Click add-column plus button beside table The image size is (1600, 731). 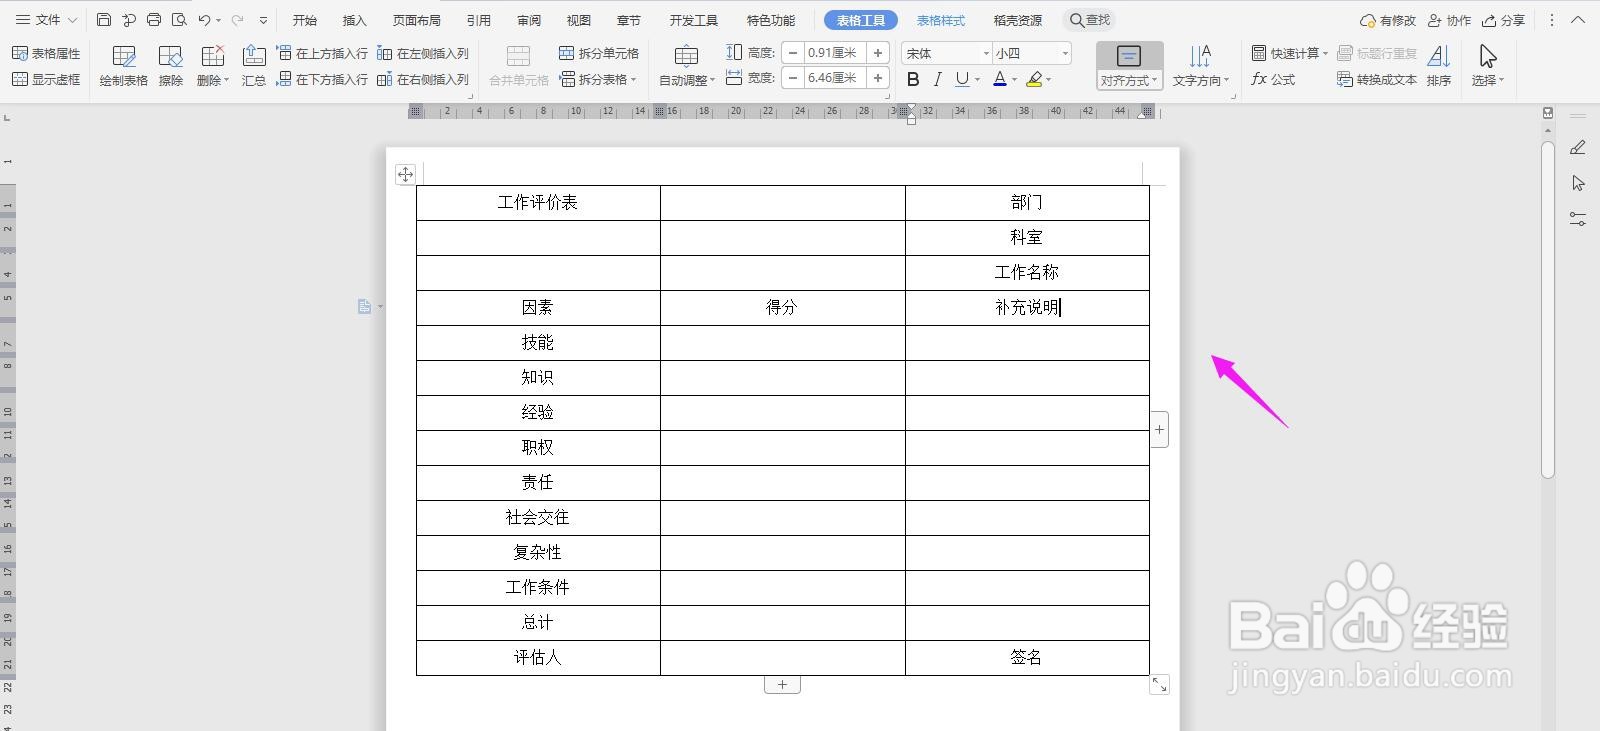coord(1159,430)
